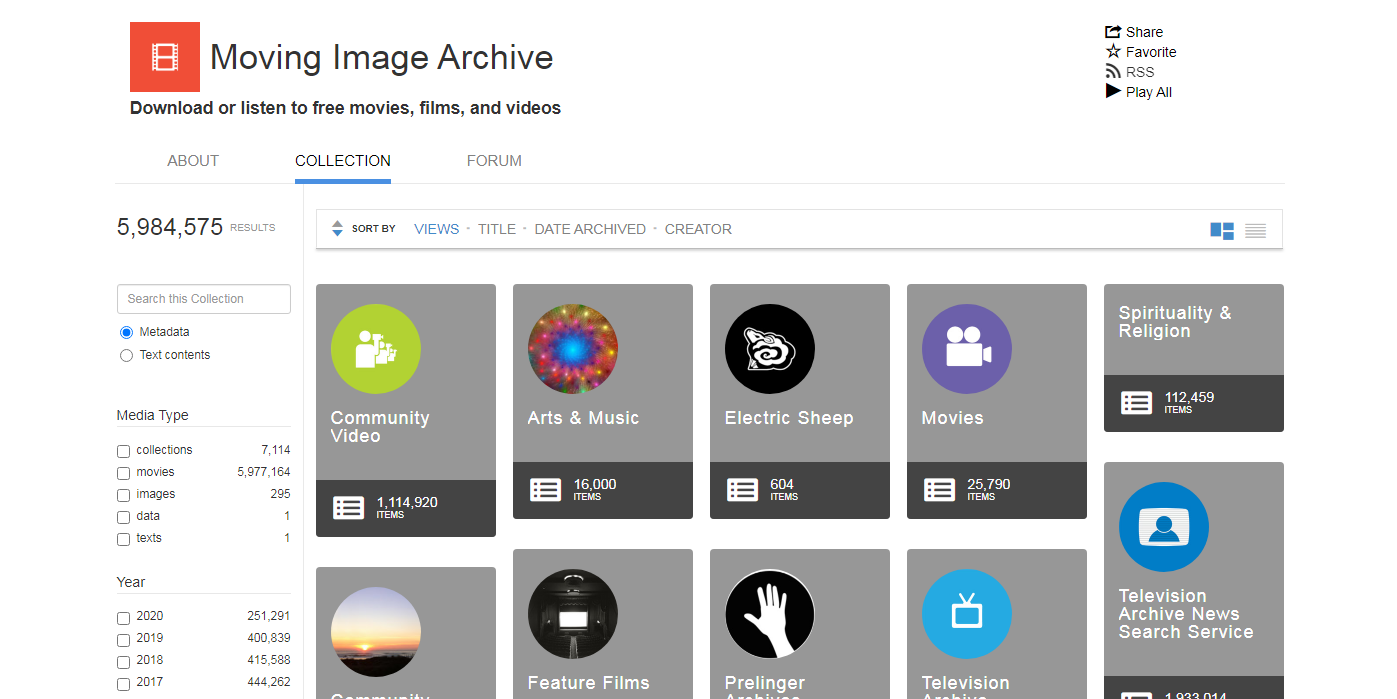Click the 5,984,575 results count
The width and height of the screenshot is (1397, 699).
click(170, 227)
